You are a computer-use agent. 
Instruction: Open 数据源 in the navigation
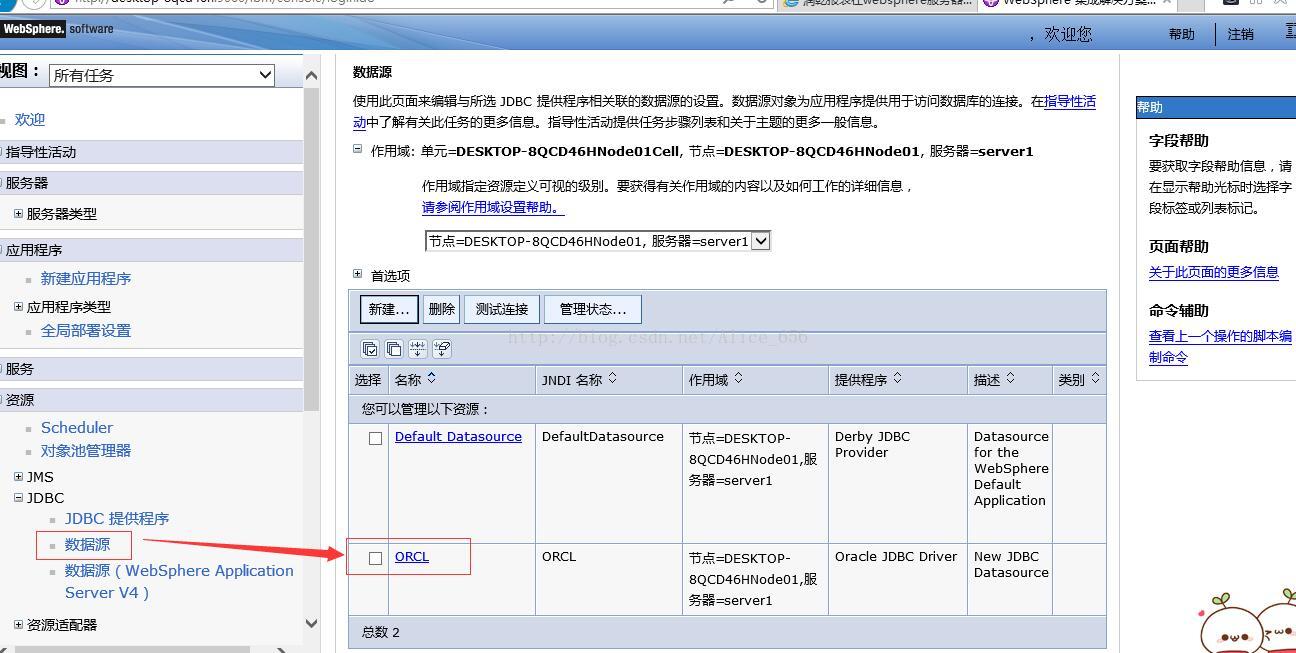coord(87,545)
